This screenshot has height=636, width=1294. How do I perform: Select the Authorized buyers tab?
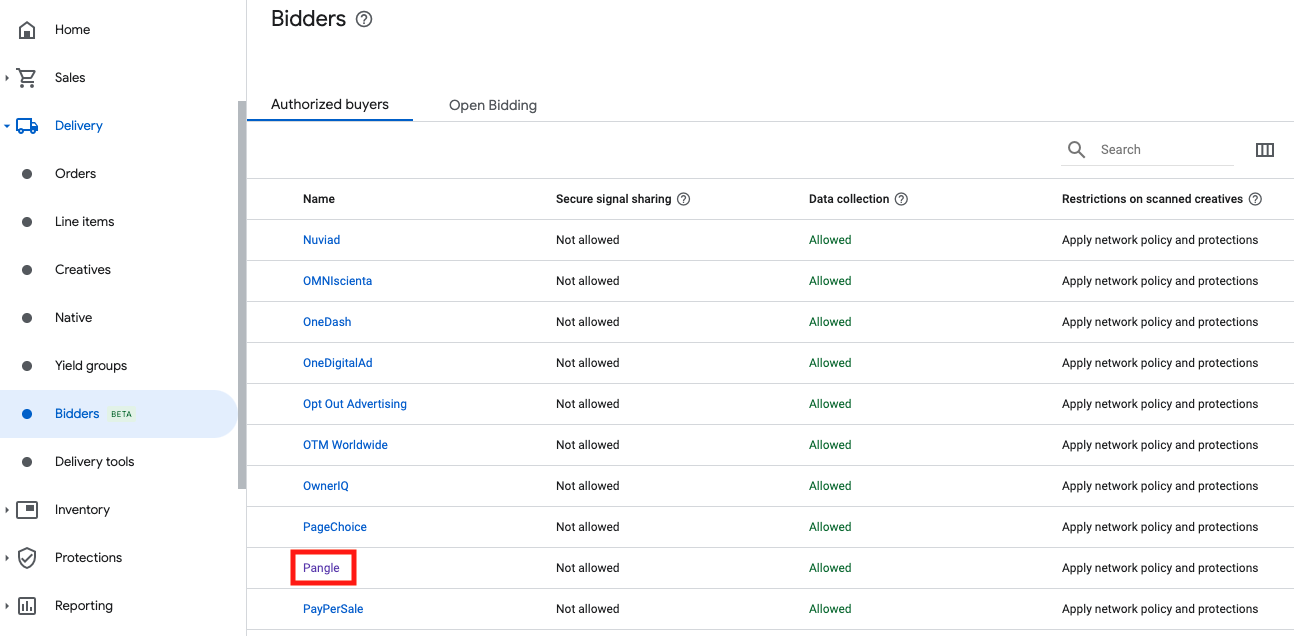(329, 104)
